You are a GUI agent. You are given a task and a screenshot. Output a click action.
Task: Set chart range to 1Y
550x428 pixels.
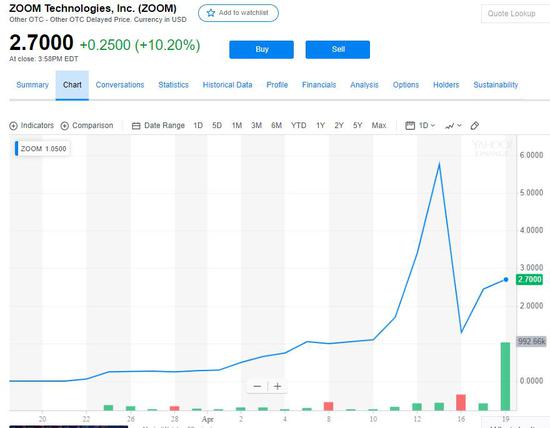(320, 126)
